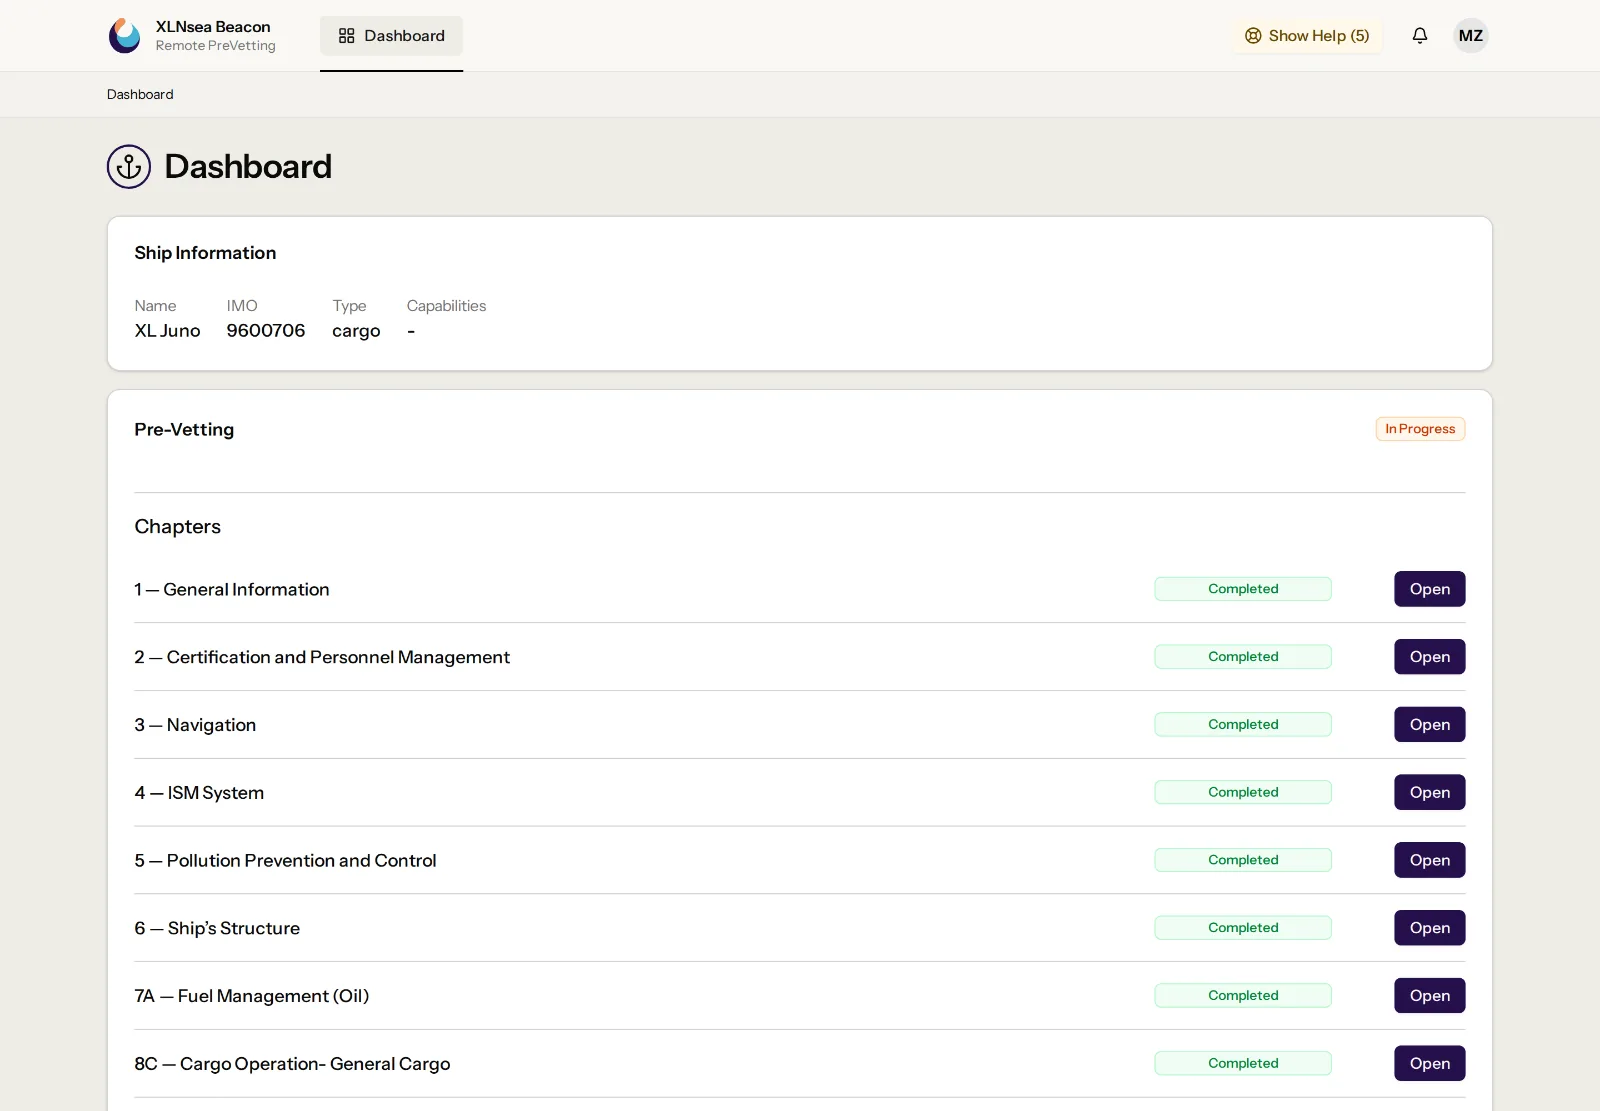Click Completed badge for ISM System
Image resolution: width=1600 pixels, height=1111 pixels.
click(x=1243, y=793)
